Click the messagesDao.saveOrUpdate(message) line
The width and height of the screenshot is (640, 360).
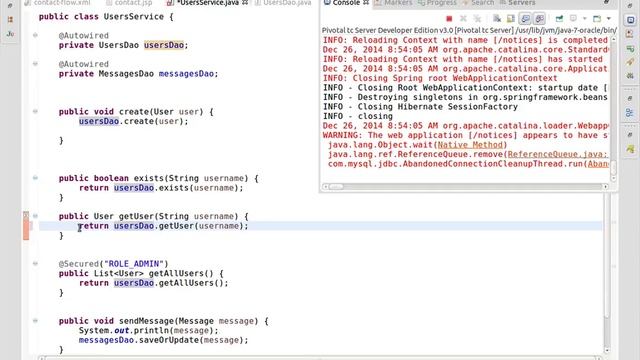pos(163,340)
